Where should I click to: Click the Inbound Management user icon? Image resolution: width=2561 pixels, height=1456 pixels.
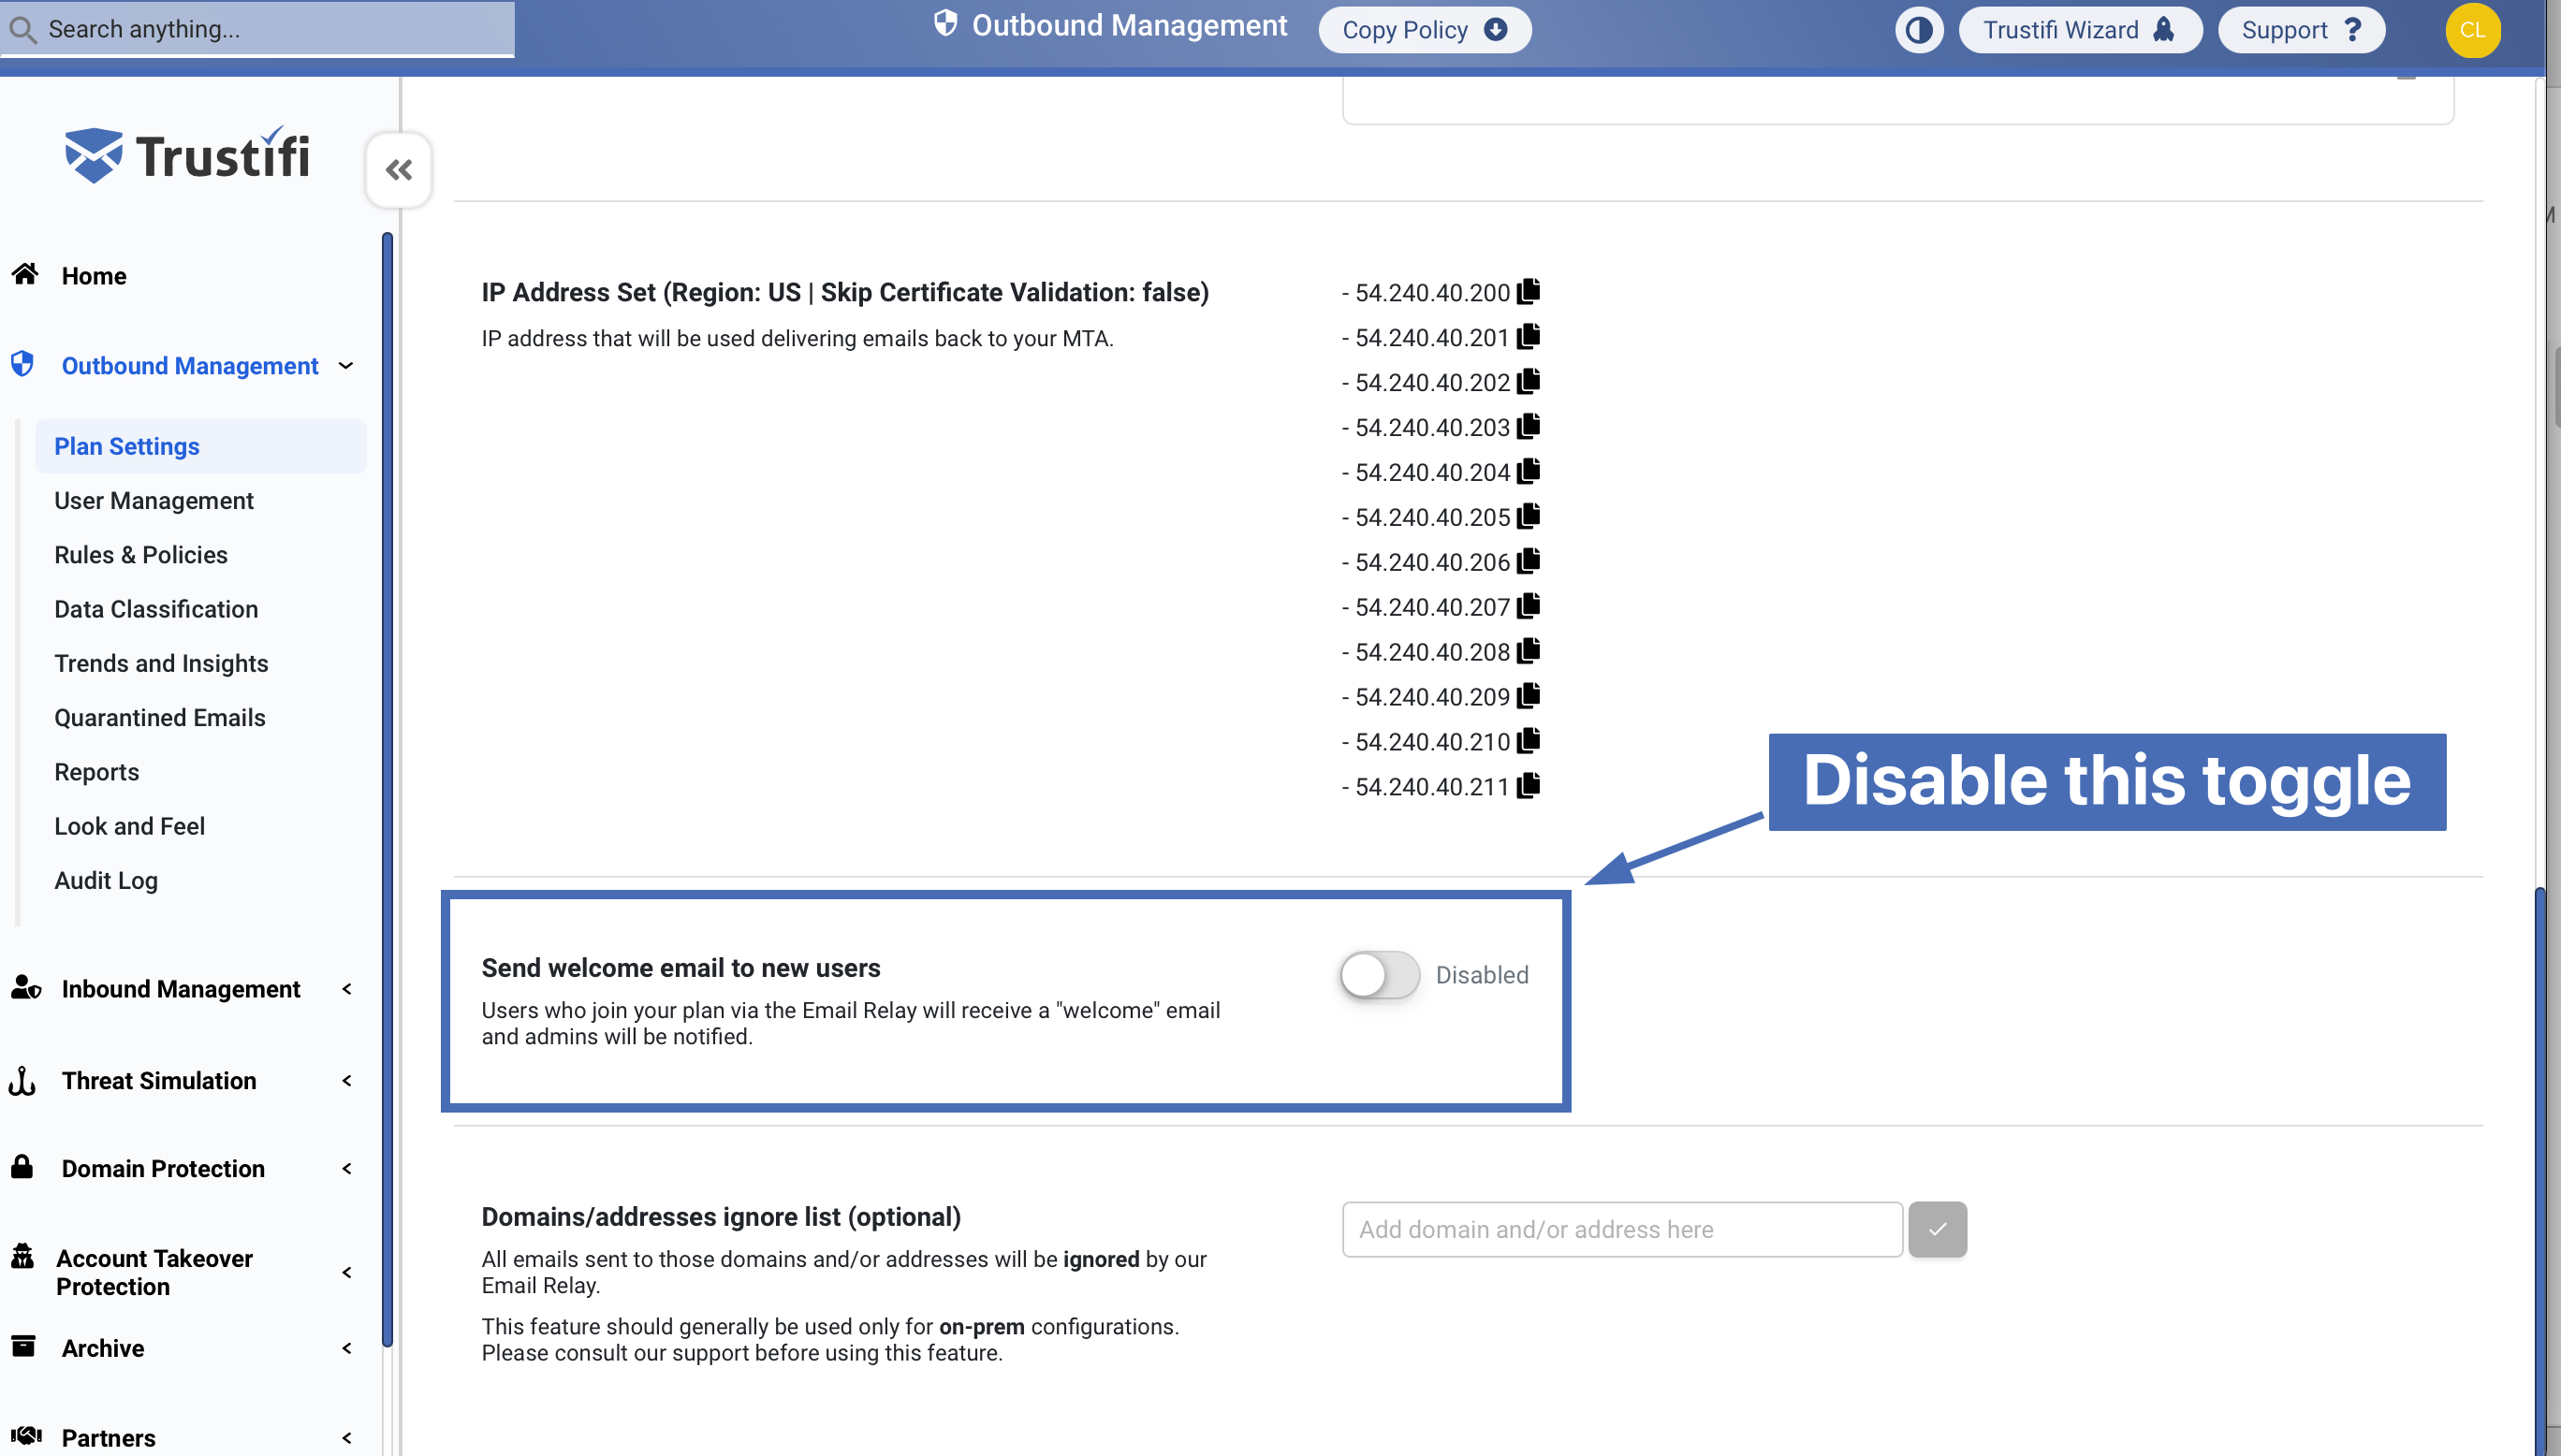click(x=26, y=988)
